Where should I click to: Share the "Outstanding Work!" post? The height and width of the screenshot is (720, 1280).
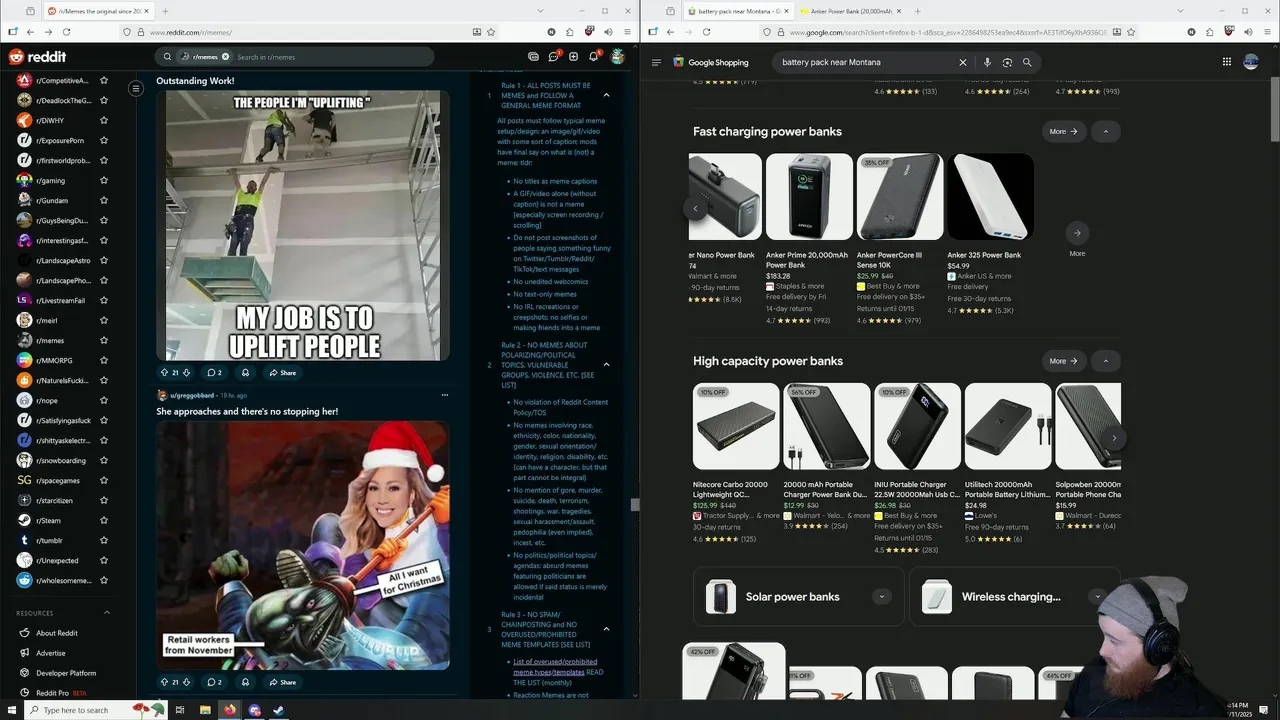pos(282,373)
